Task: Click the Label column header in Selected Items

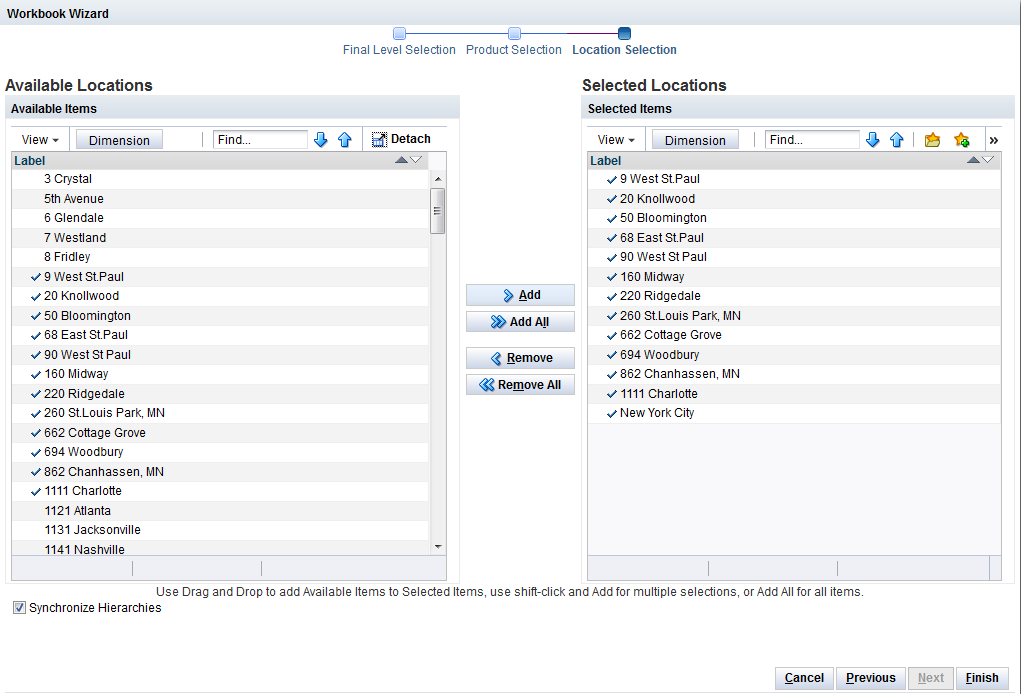Action: [x=794, y=161]
